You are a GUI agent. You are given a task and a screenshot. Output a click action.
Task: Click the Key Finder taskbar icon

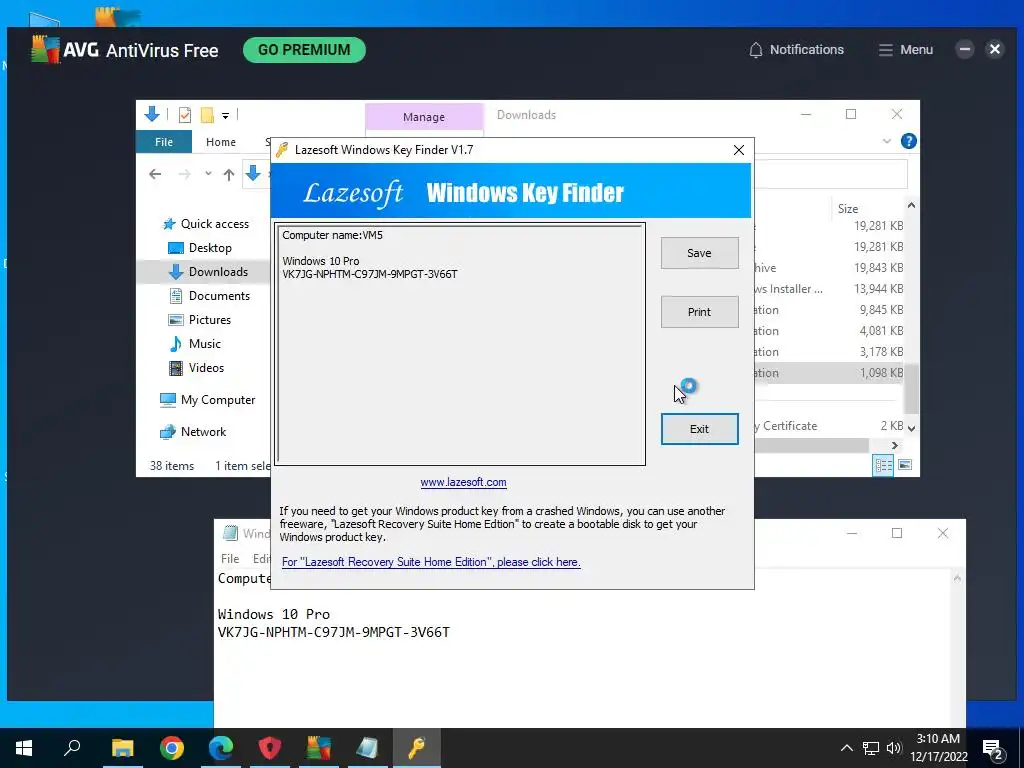point(417,748)
